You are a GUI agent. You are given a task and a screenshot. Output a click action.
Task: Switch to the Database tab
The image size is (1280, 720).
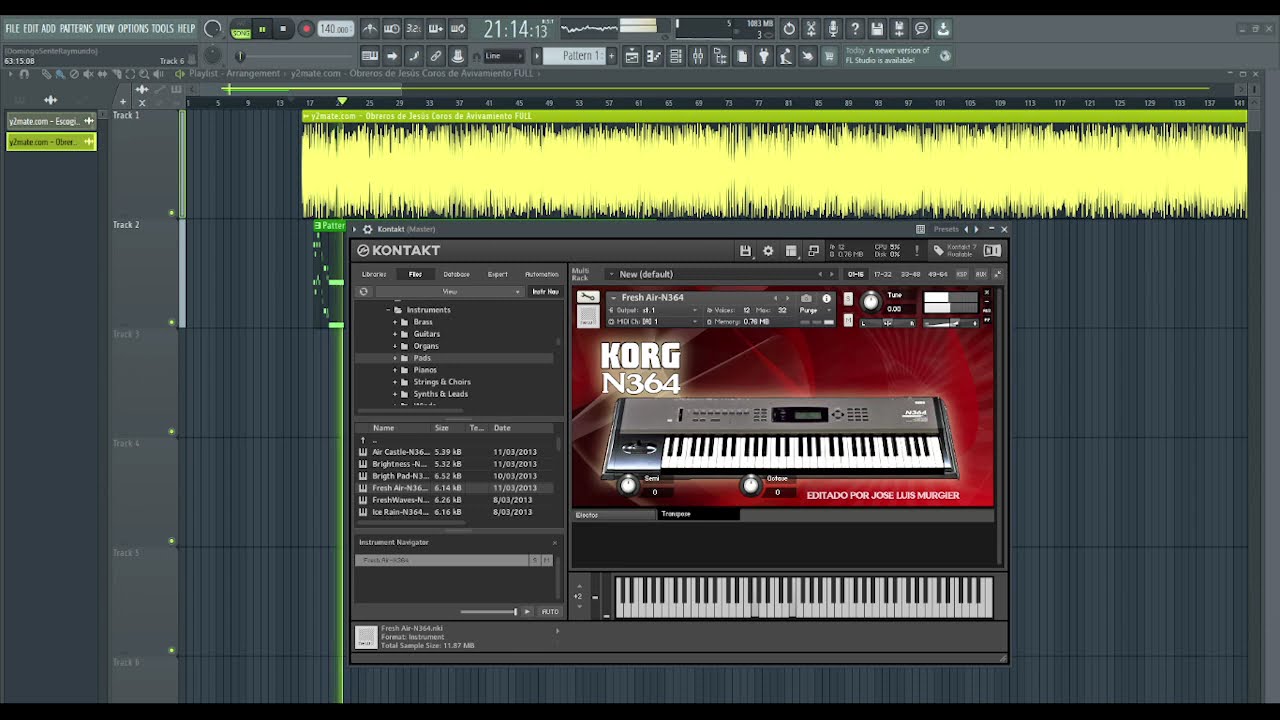click(456, 274)
